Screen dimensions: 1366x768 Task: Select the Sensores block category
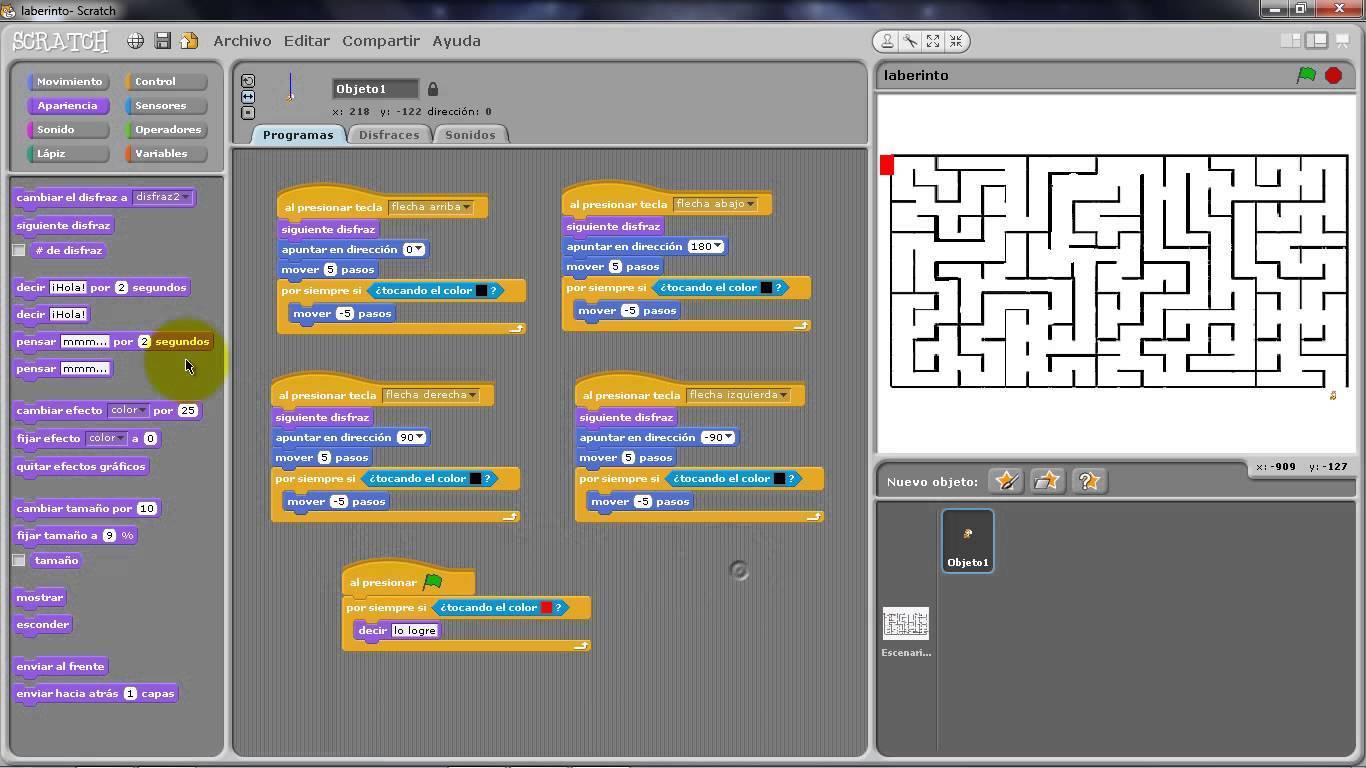[160, 106]
